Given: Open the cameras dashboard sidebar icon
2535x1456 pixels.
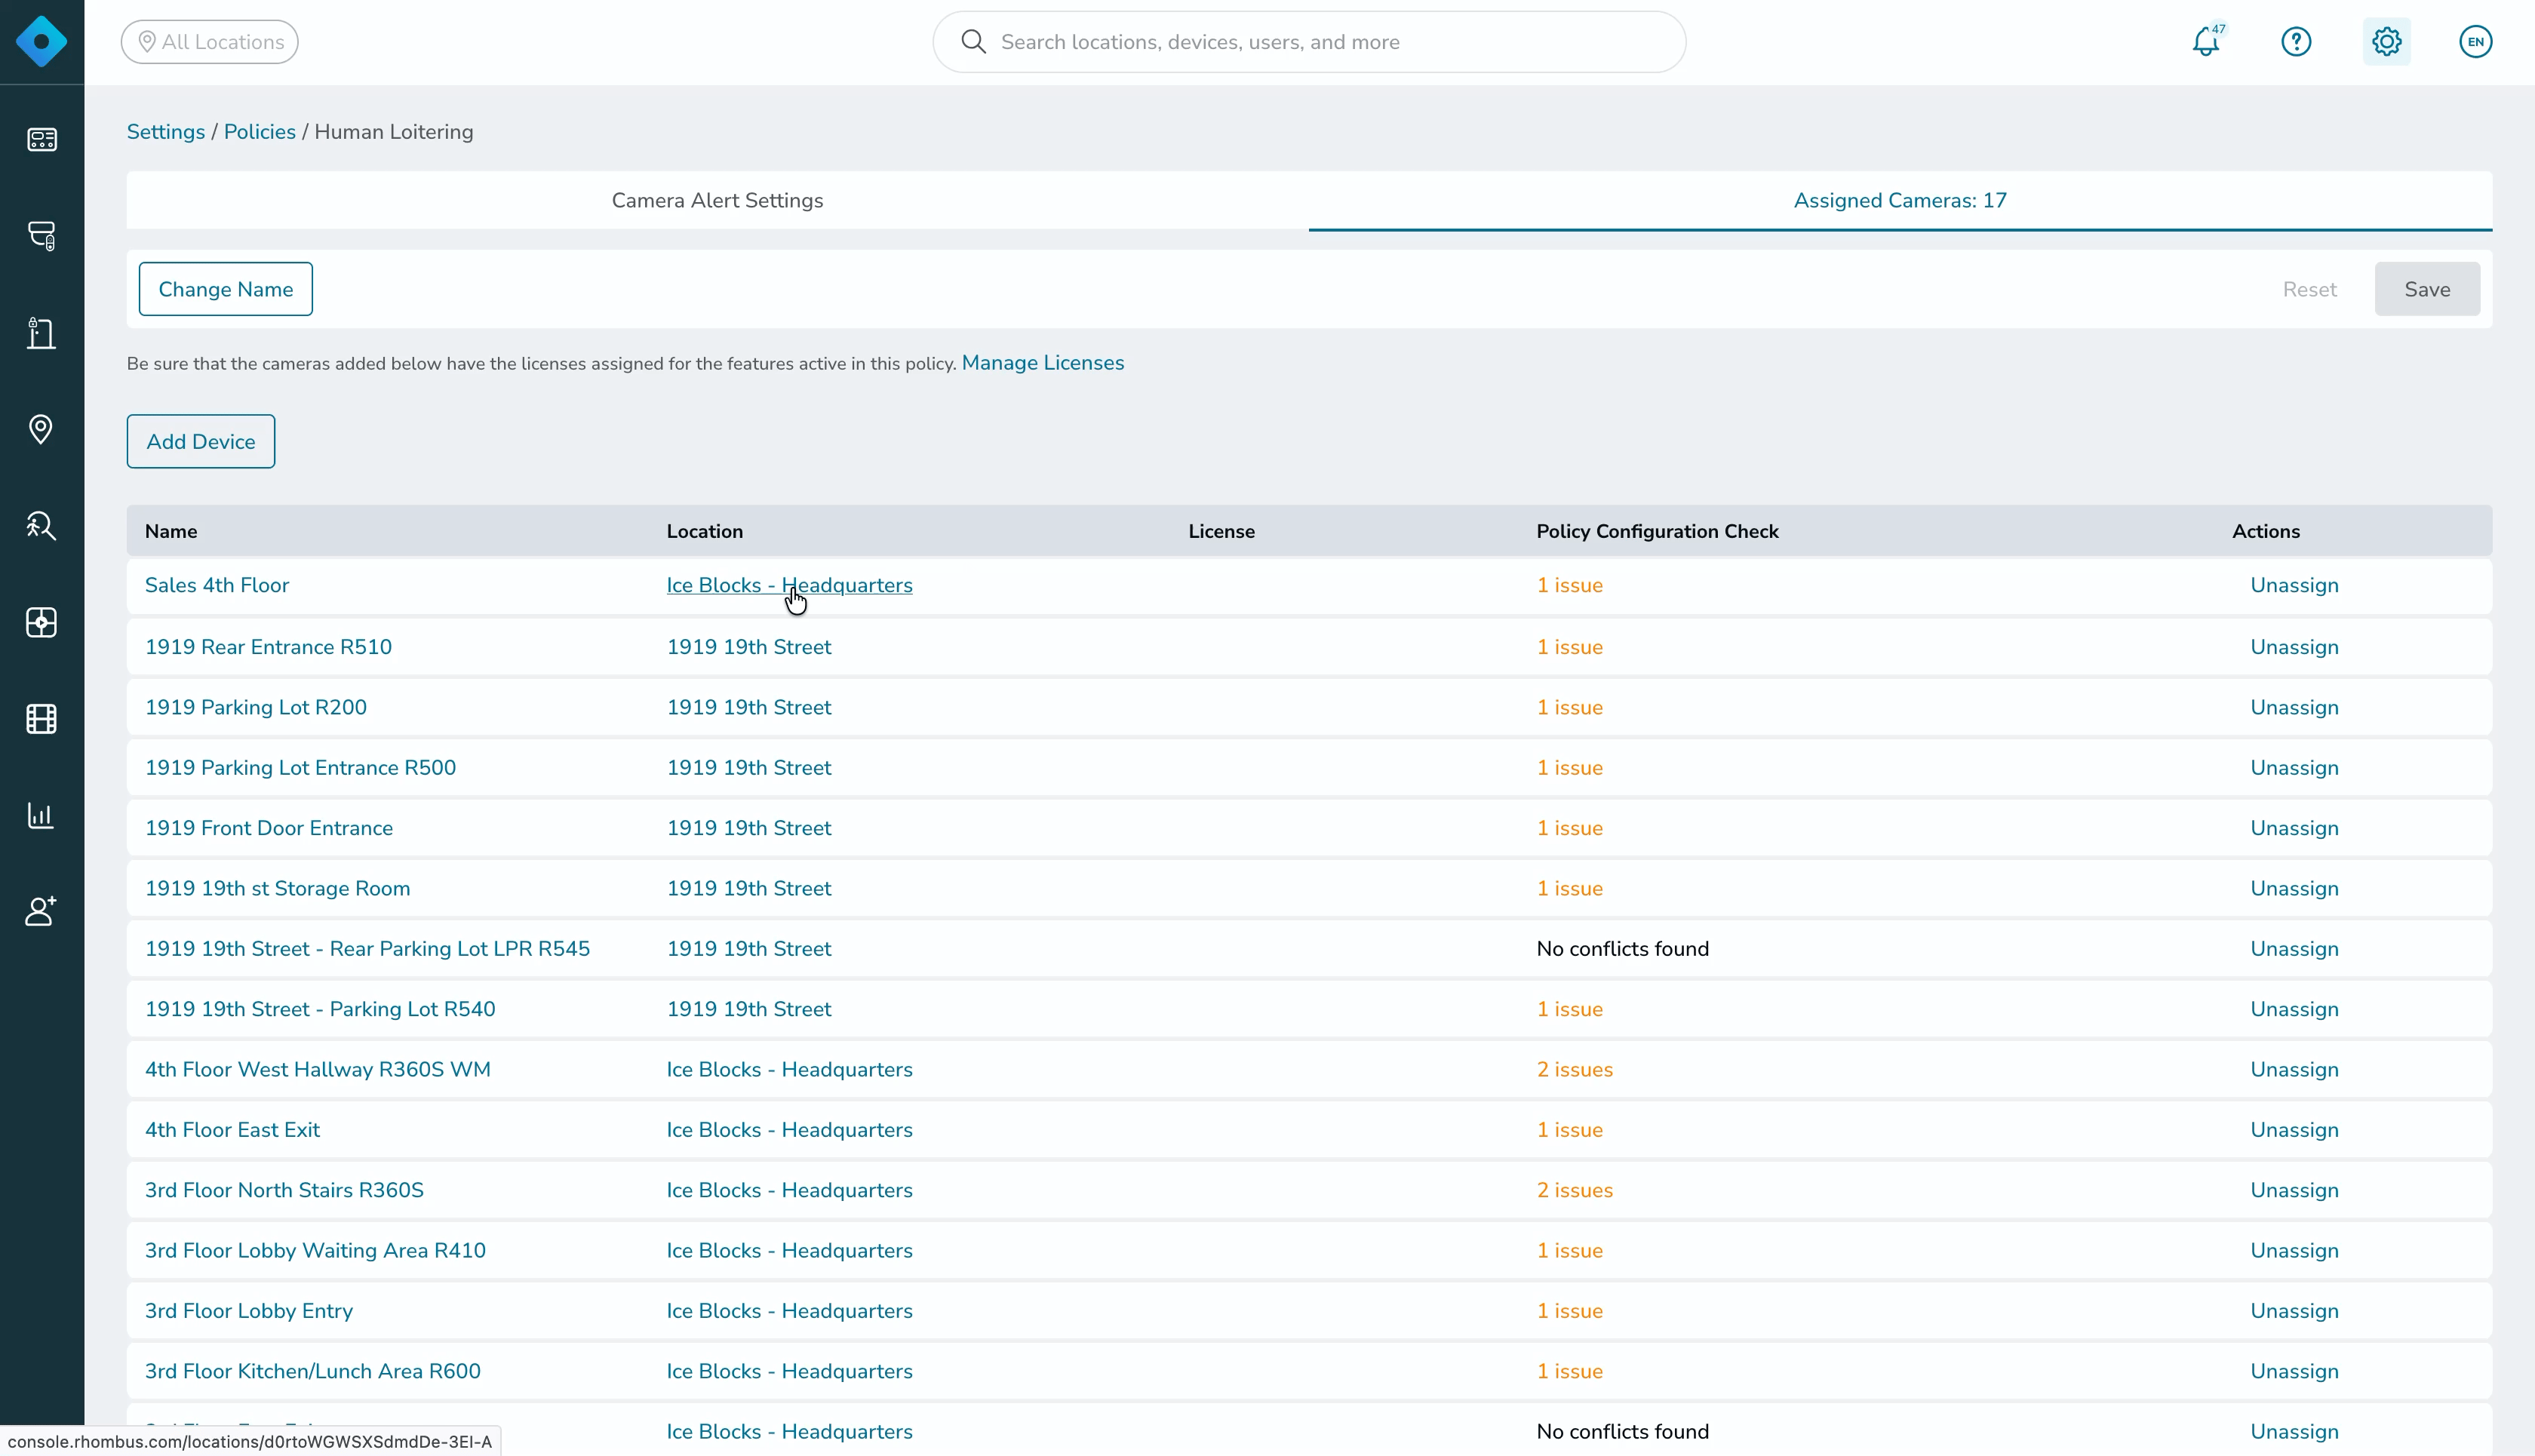Looking at the screenshot, I should [41, 139].
